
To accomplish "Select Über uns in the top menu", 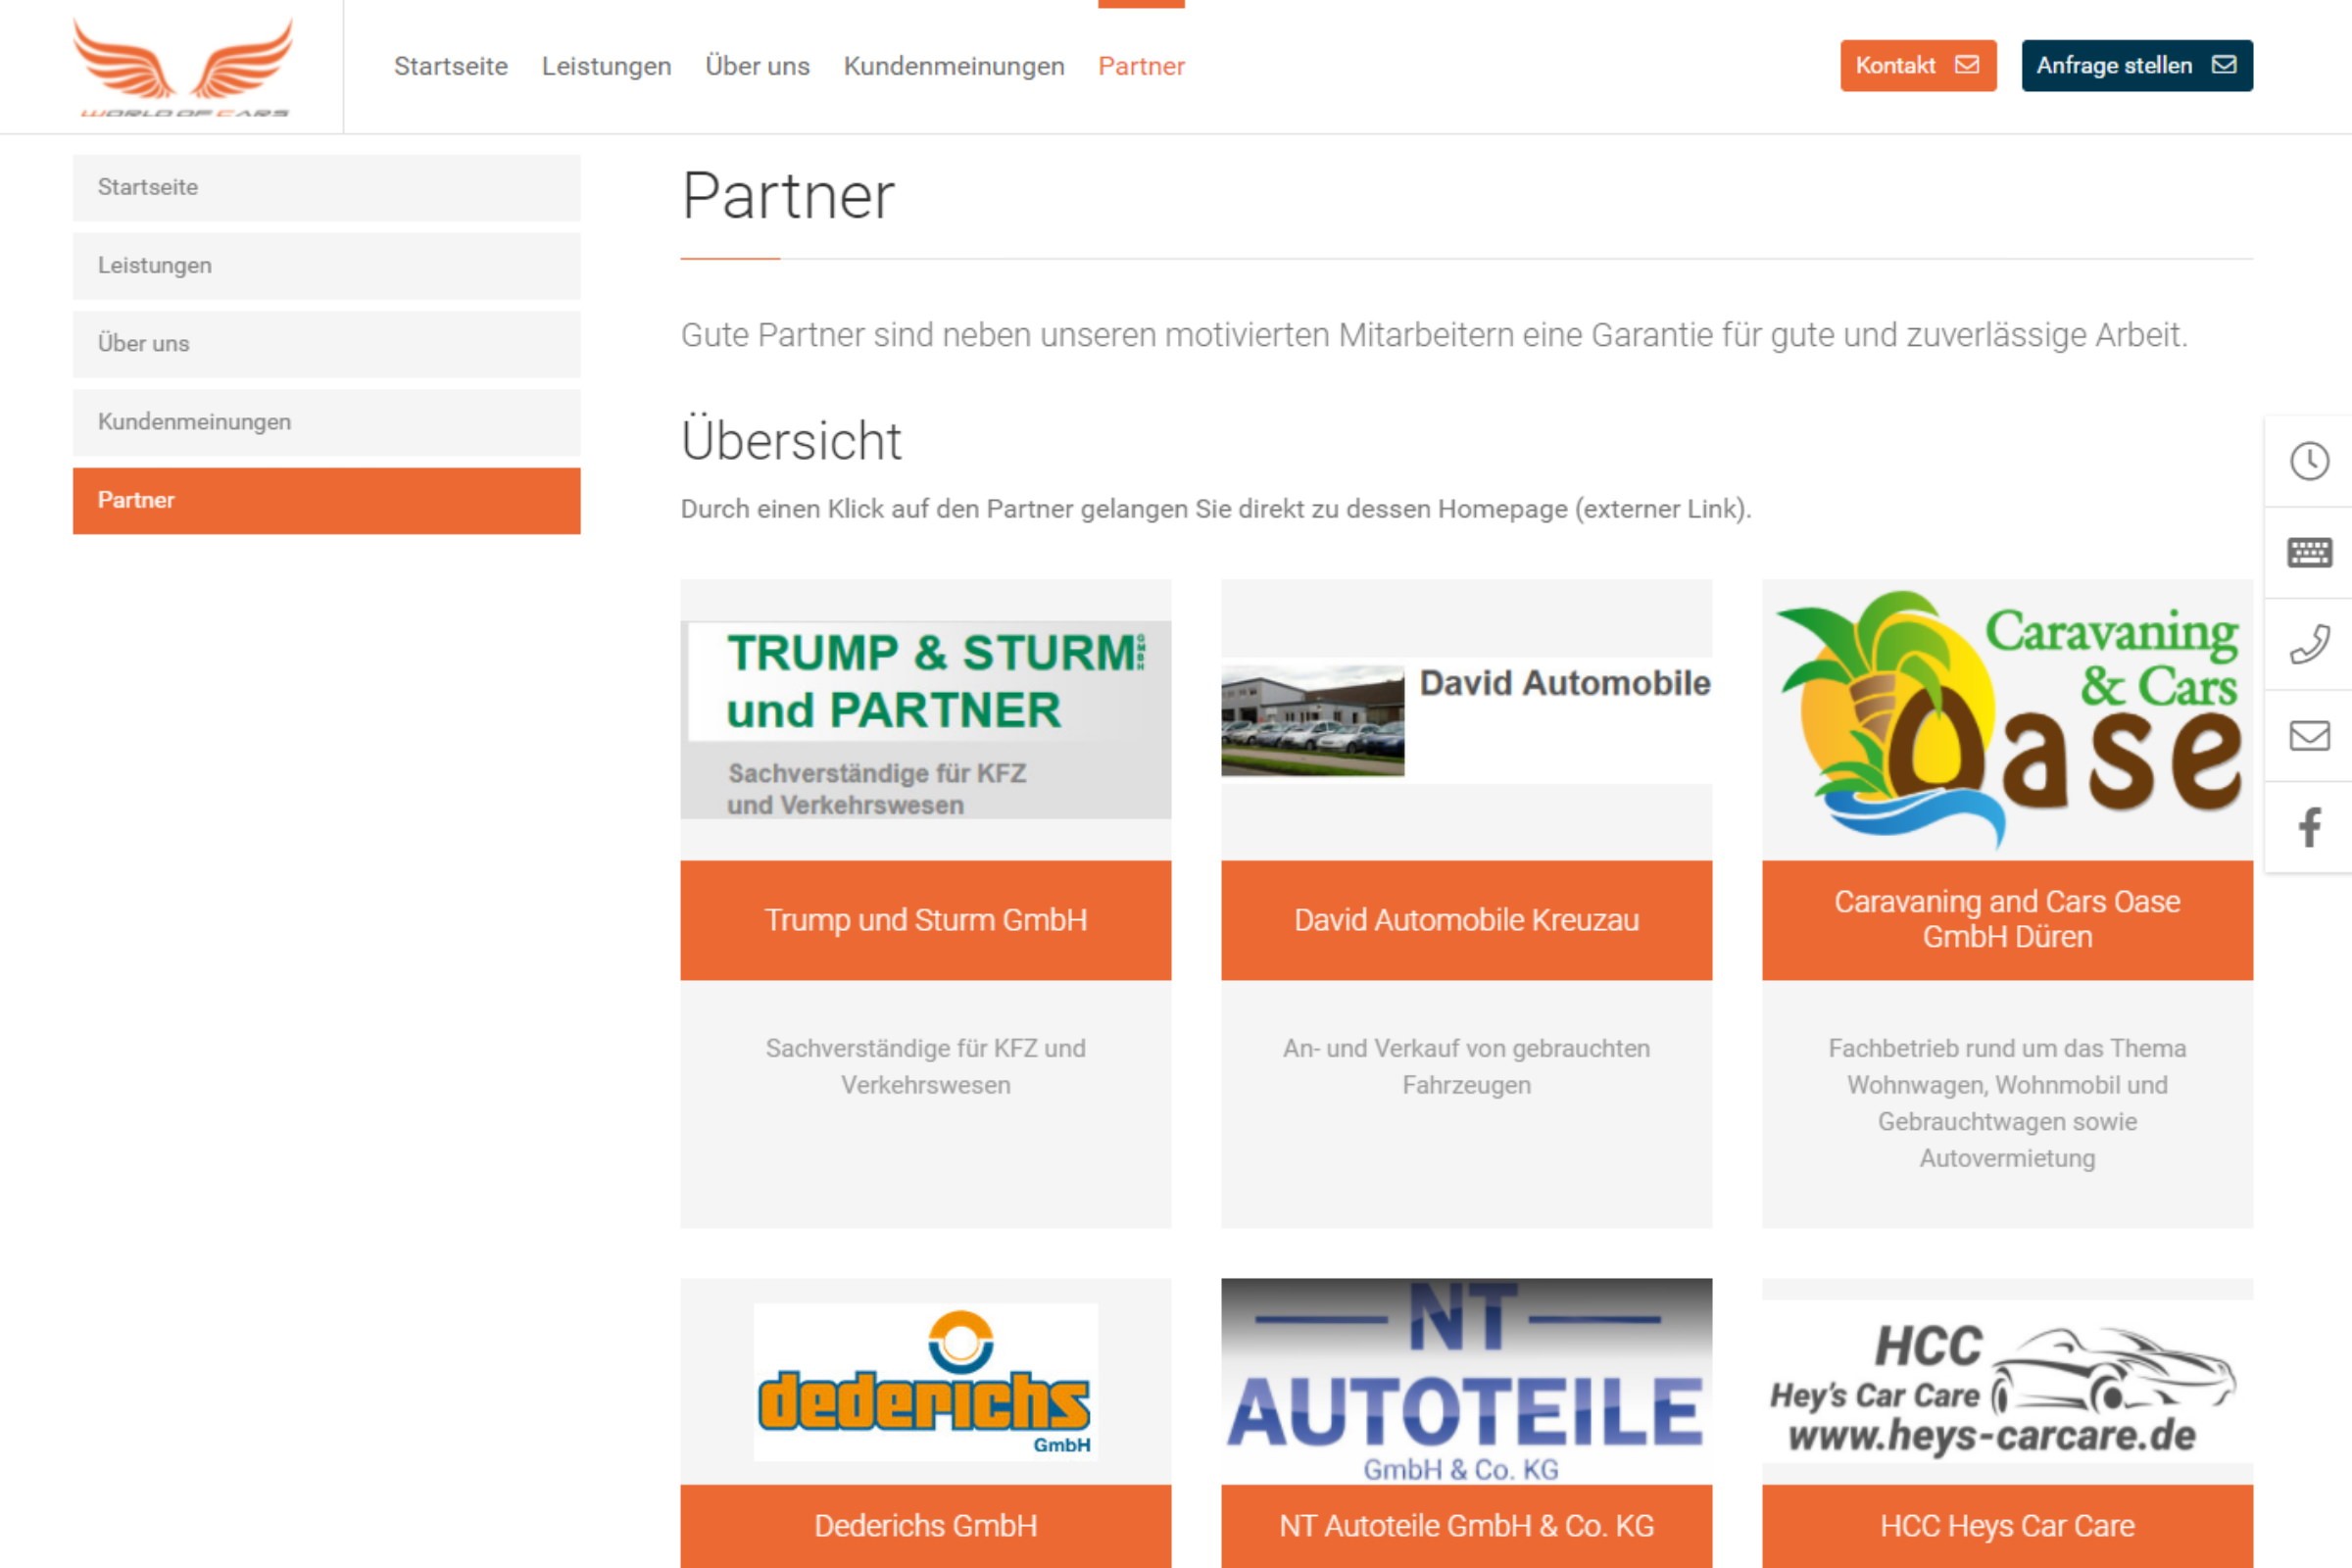I will (757, 66).
